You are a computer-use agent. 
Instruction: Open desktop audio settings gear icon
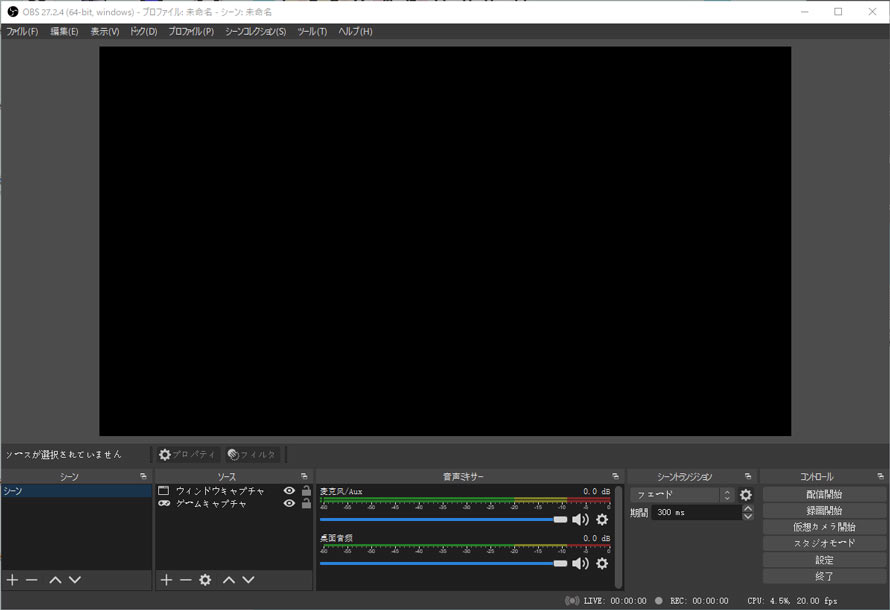tap(602, 563)
